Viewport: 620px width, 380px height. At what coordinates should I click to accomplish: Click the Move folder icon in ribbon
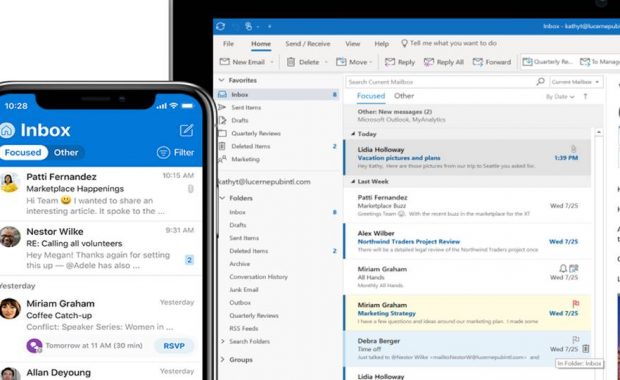coord(341,62)
